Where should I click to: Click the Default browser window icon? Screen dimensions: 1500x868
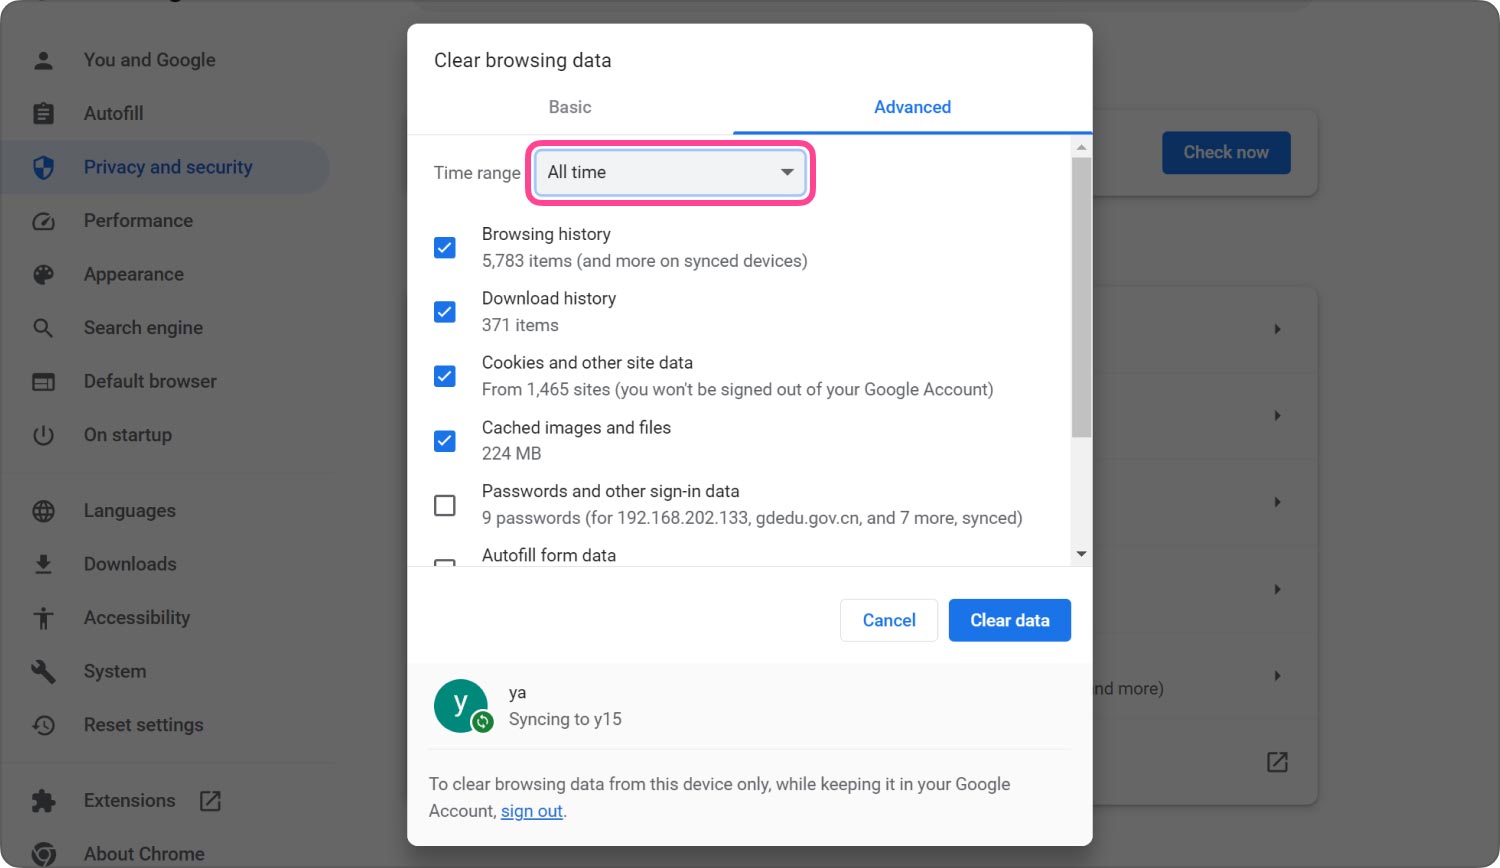(x=43, y=382)
